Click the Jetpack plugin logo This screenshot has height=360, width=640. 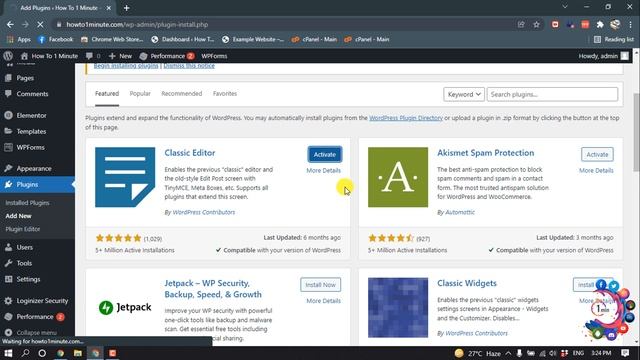125,307
